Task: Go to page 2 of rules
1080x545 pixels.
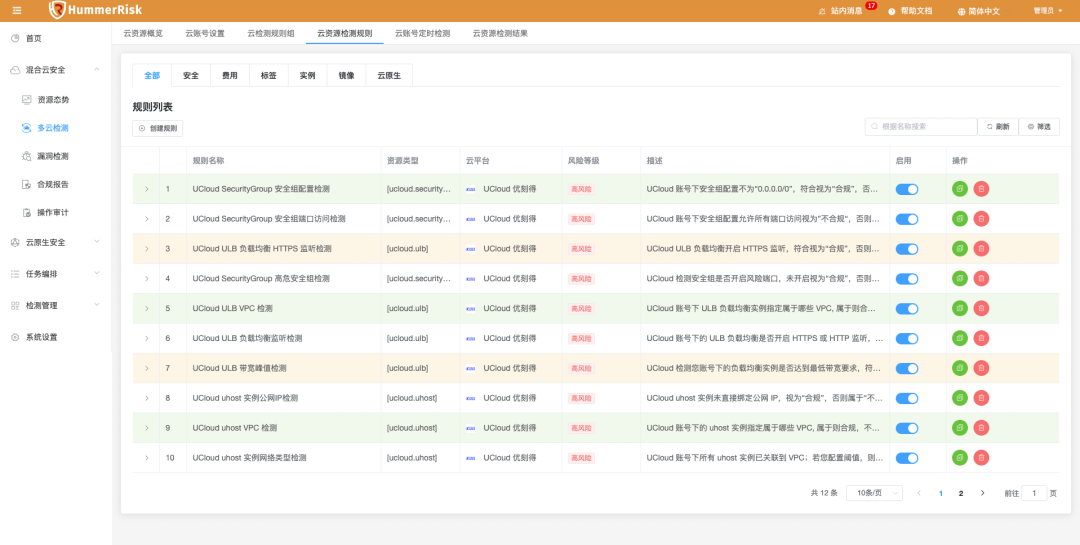Action: (961, 493)
